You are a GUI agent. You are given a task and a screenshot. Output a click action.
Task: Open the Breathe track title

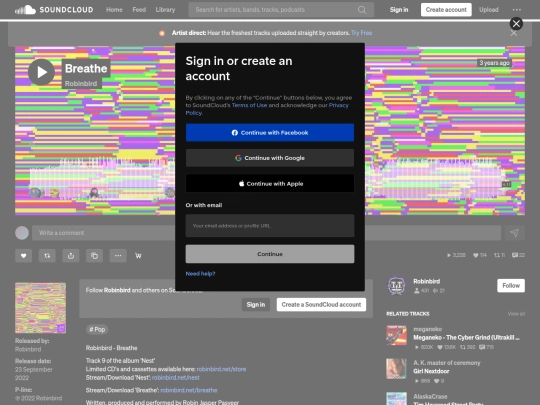tap(86, 69)
